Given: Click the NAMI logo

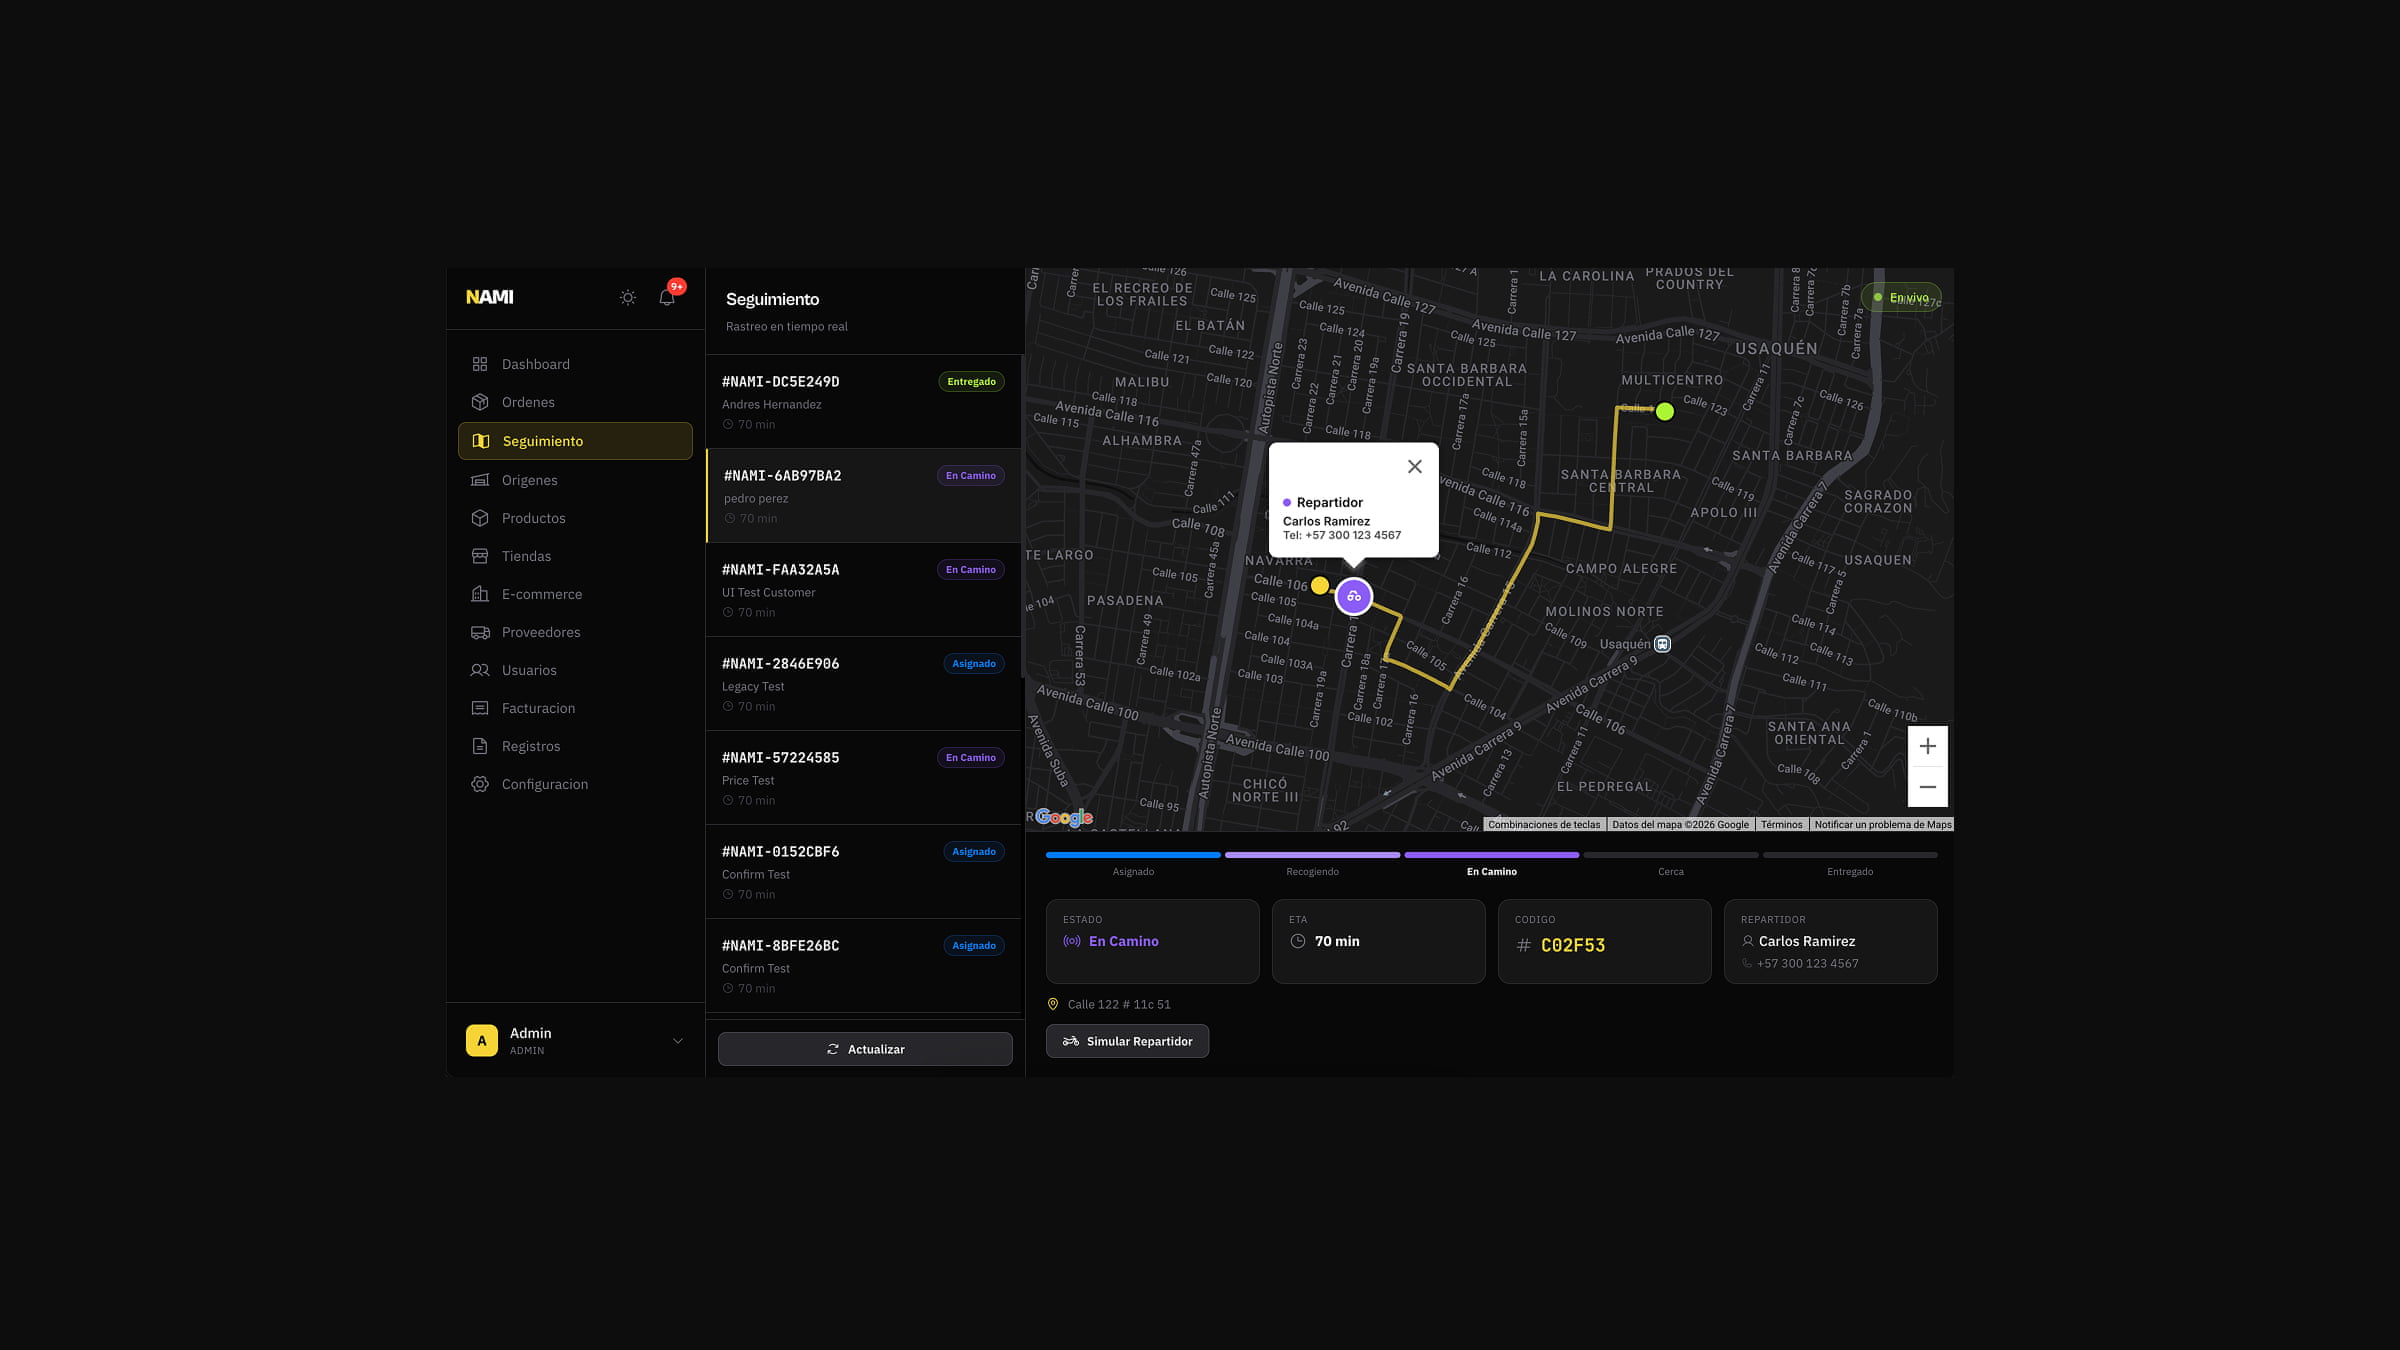Looking at the screenshot, I should [490, 297].
